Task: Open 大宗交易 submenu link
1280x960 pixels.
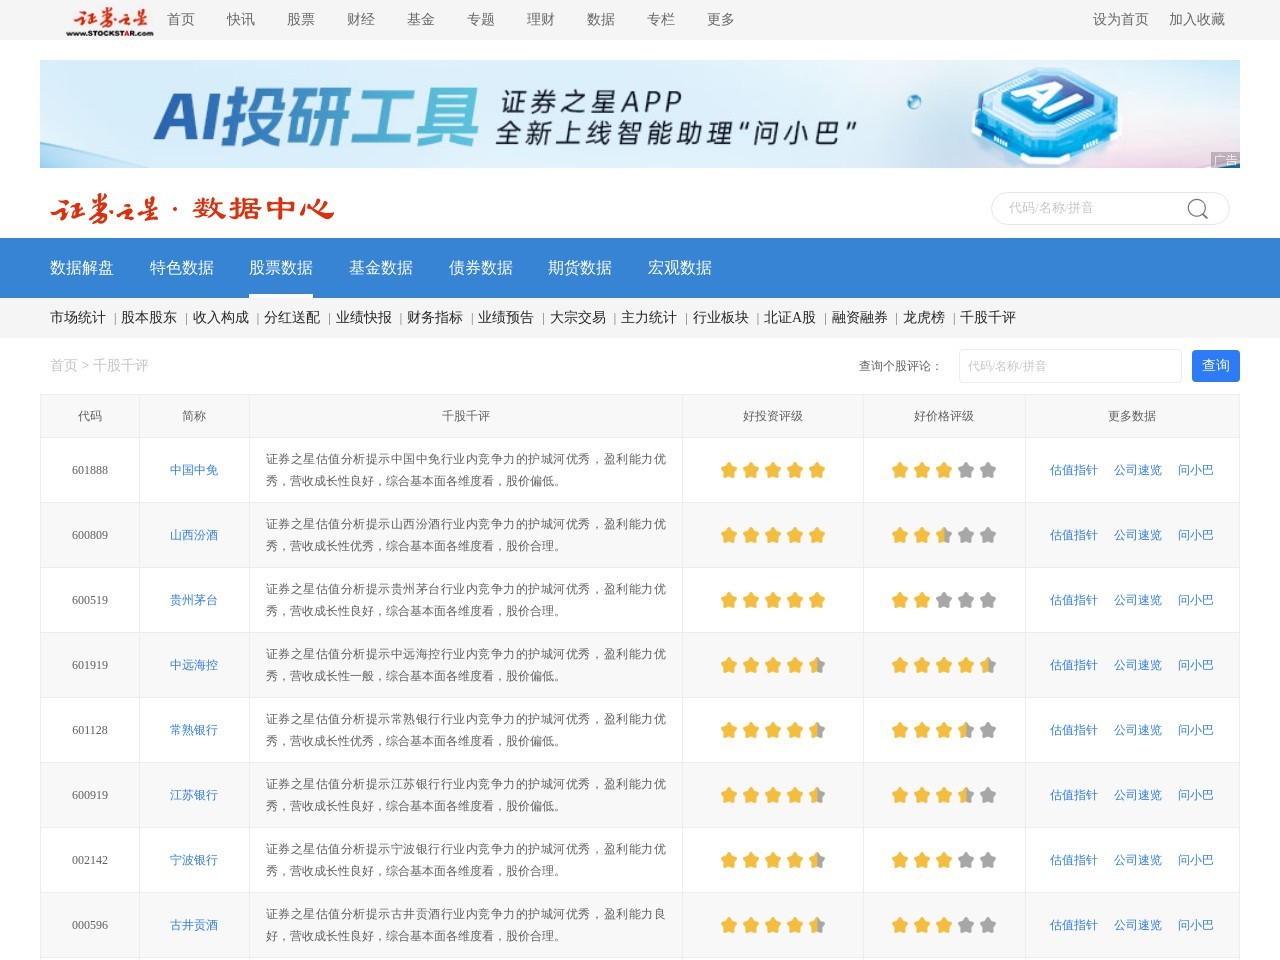Action: (578, 318)
